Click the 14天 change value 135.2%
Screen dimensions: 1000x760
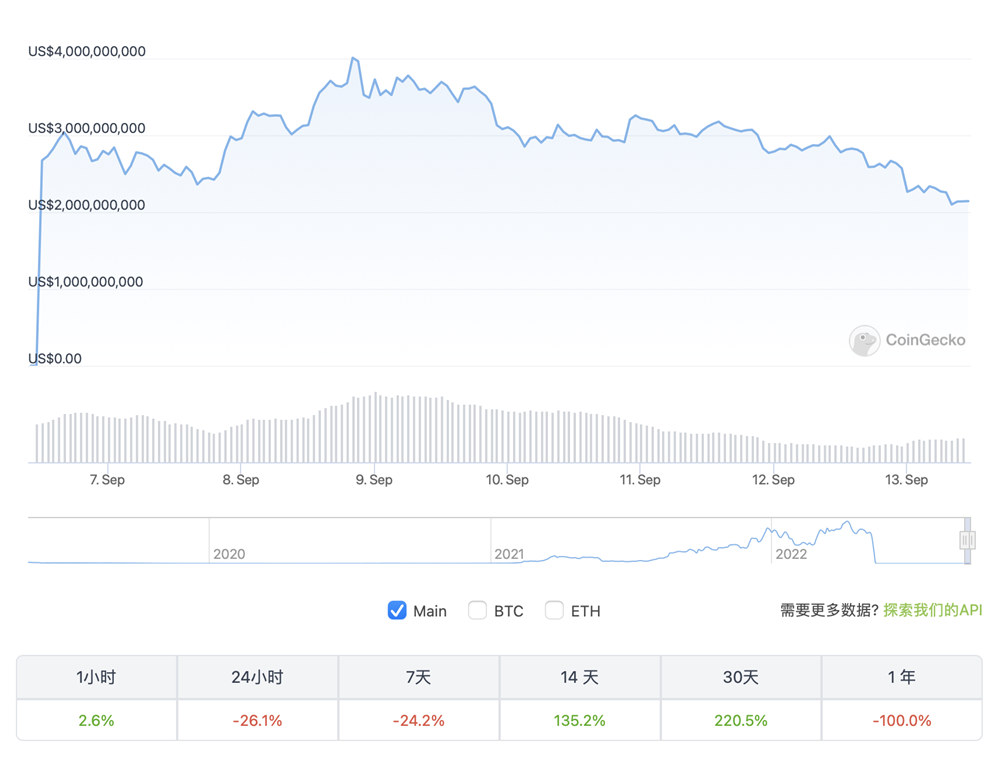(579, 719)
